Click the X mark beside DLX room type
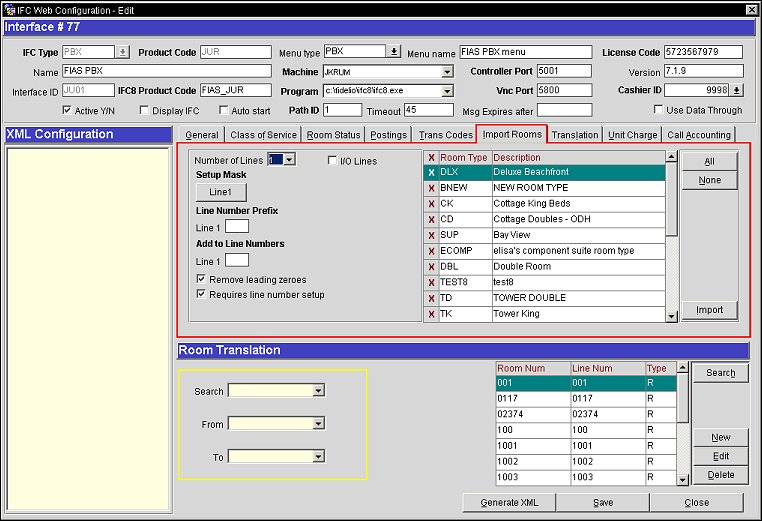 coord(431,172)
